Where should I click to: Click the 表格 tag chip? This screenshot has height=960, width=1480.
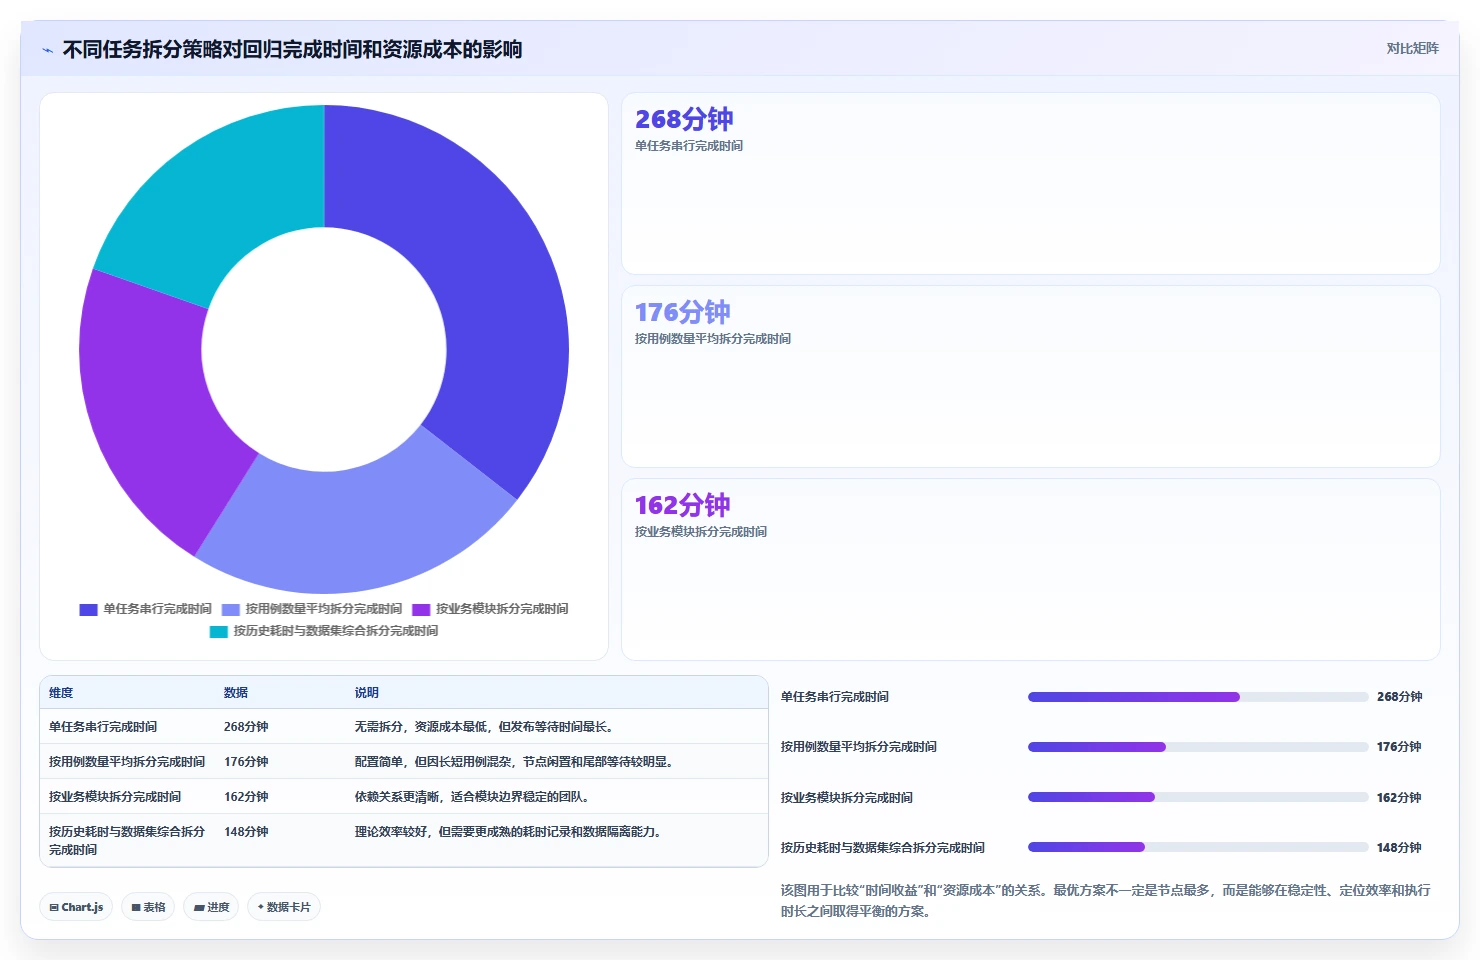tap(148, 907)
